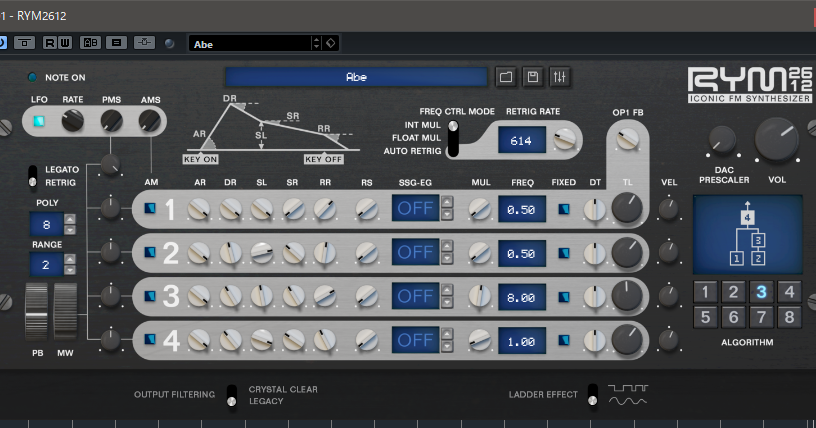This screenshot has width=816, height=428.
Task: Decrease pitch bend RANGE value
Action: tap(70, 270)
